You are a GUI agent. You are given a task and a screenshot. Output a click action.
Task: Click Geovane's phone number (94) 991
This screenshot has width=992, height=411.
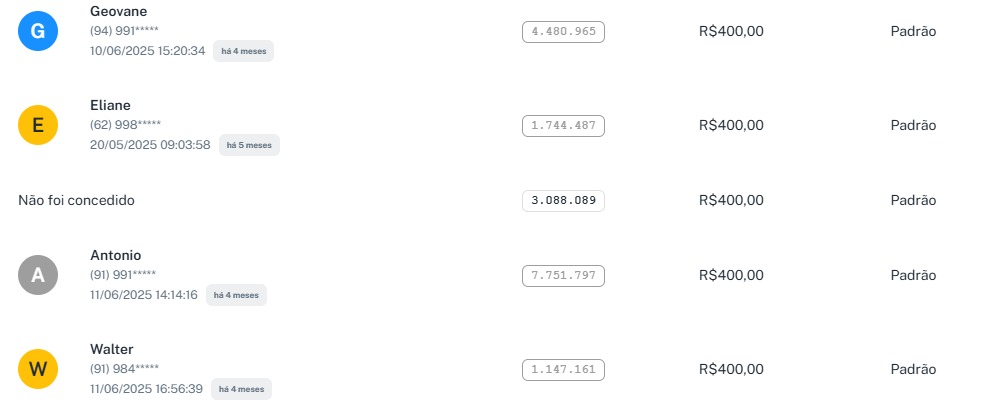tap(124, 31)
